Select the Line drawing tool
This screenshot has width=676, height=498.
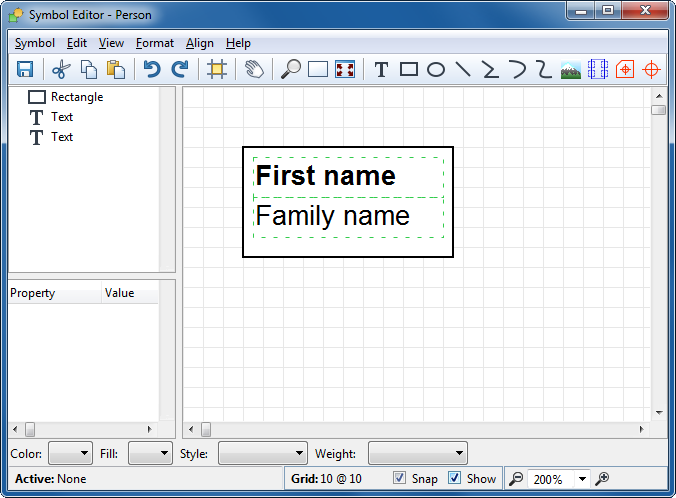click(x=463, y=69)
